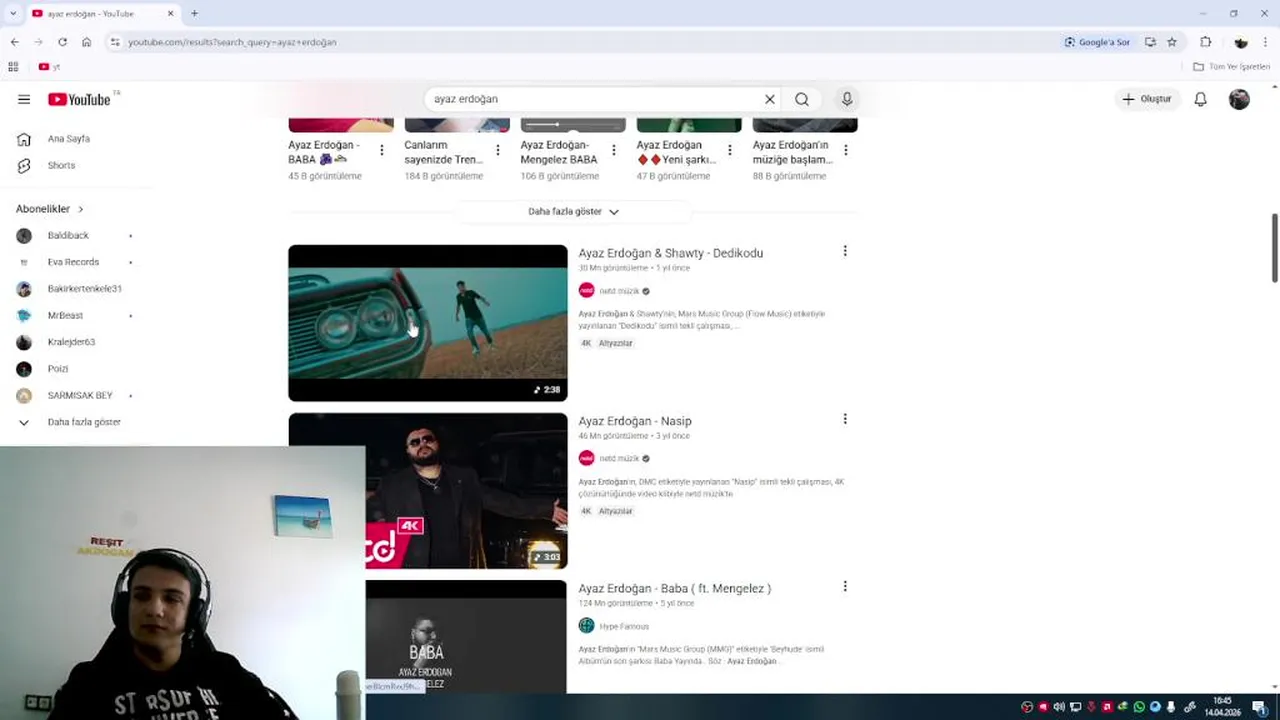Open the YouTube hamburger guide menu
This screenshot has width=1280, height=720.
click(x=24, y=99)
